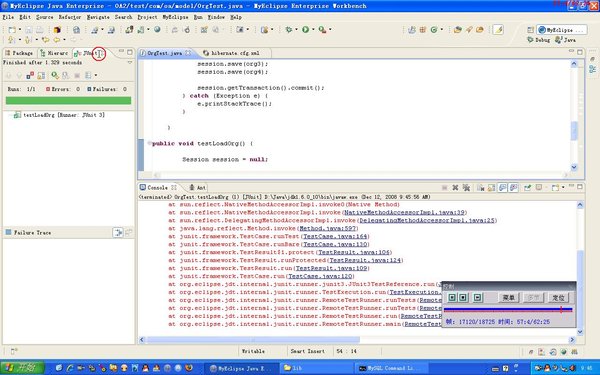The height and width of the screenshot is (375, 600).
Task: Open Method.java:597 stack trace link
Action: click(x=327, y=228)
